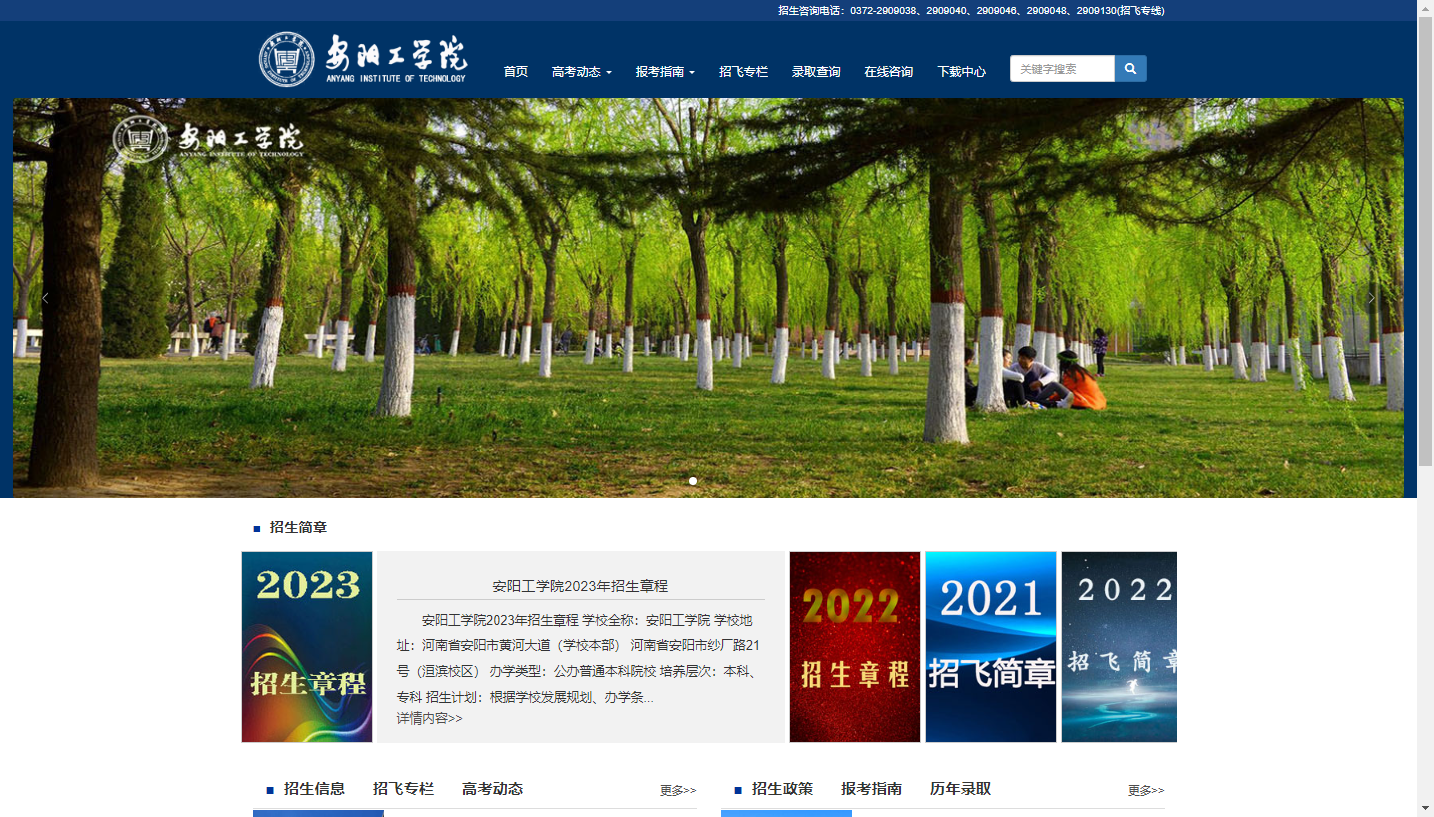This screenshot has width=1434, height=817.
Task: Open 首页 in navigation bar
Action: (x=516, y=72)
